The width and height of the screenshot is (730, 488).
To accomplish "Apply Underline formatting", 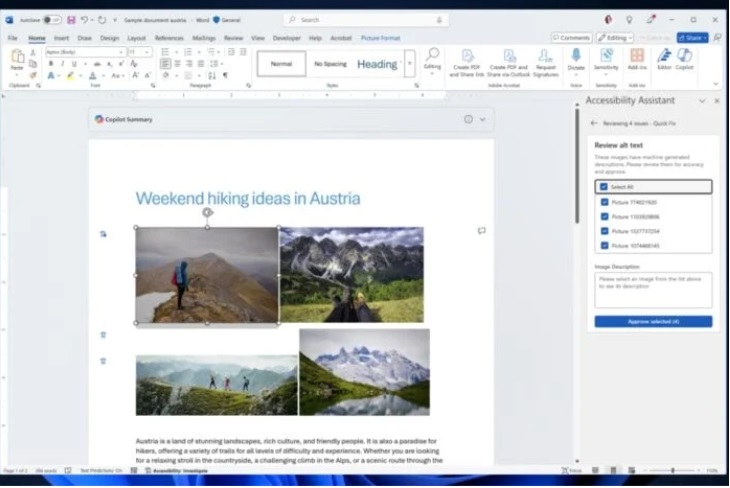I will 74,63.
